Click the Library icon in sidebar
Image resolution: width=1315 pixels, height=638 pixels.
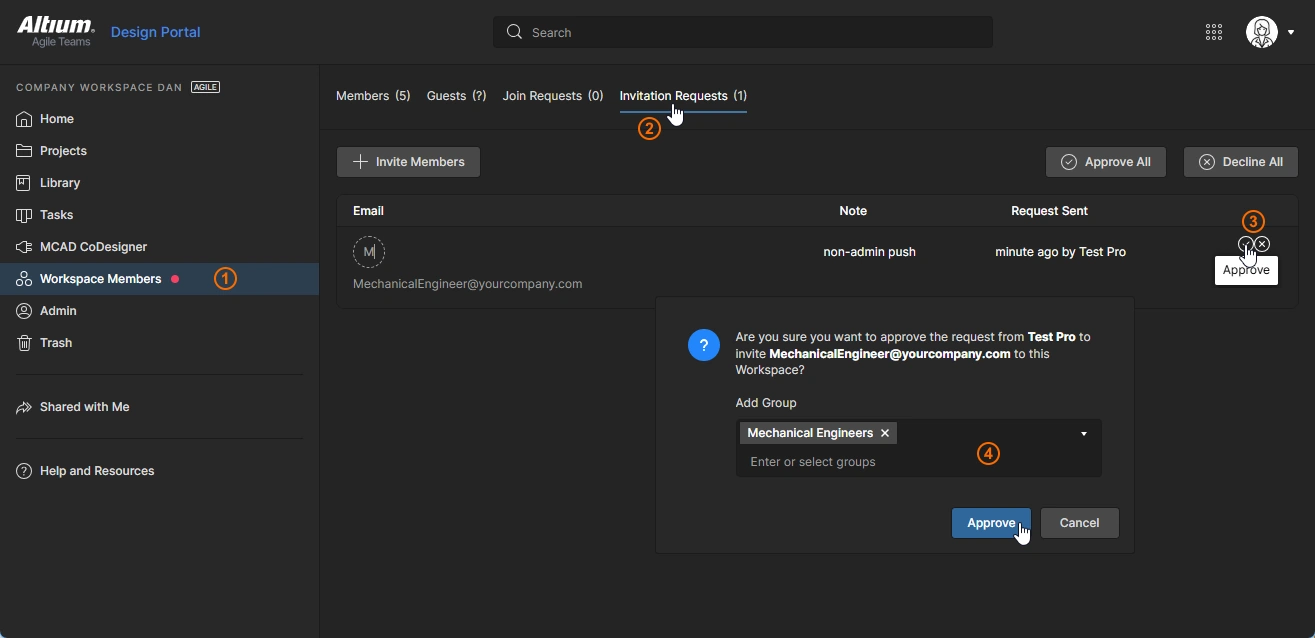point(24,183)
